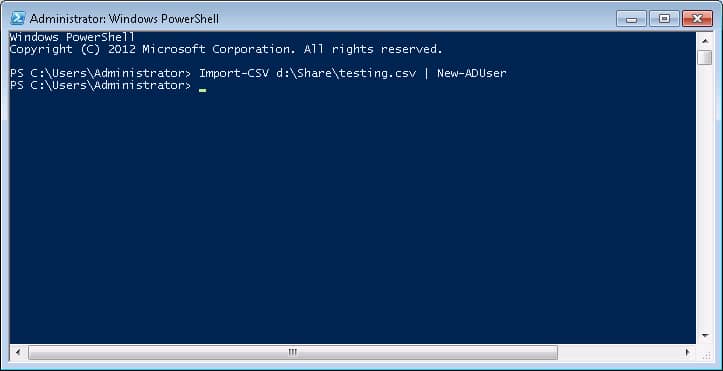Screen dimensions: 723x371
Task: Click the Microsoft Corporation copyright line
Action: click(226, 49)
